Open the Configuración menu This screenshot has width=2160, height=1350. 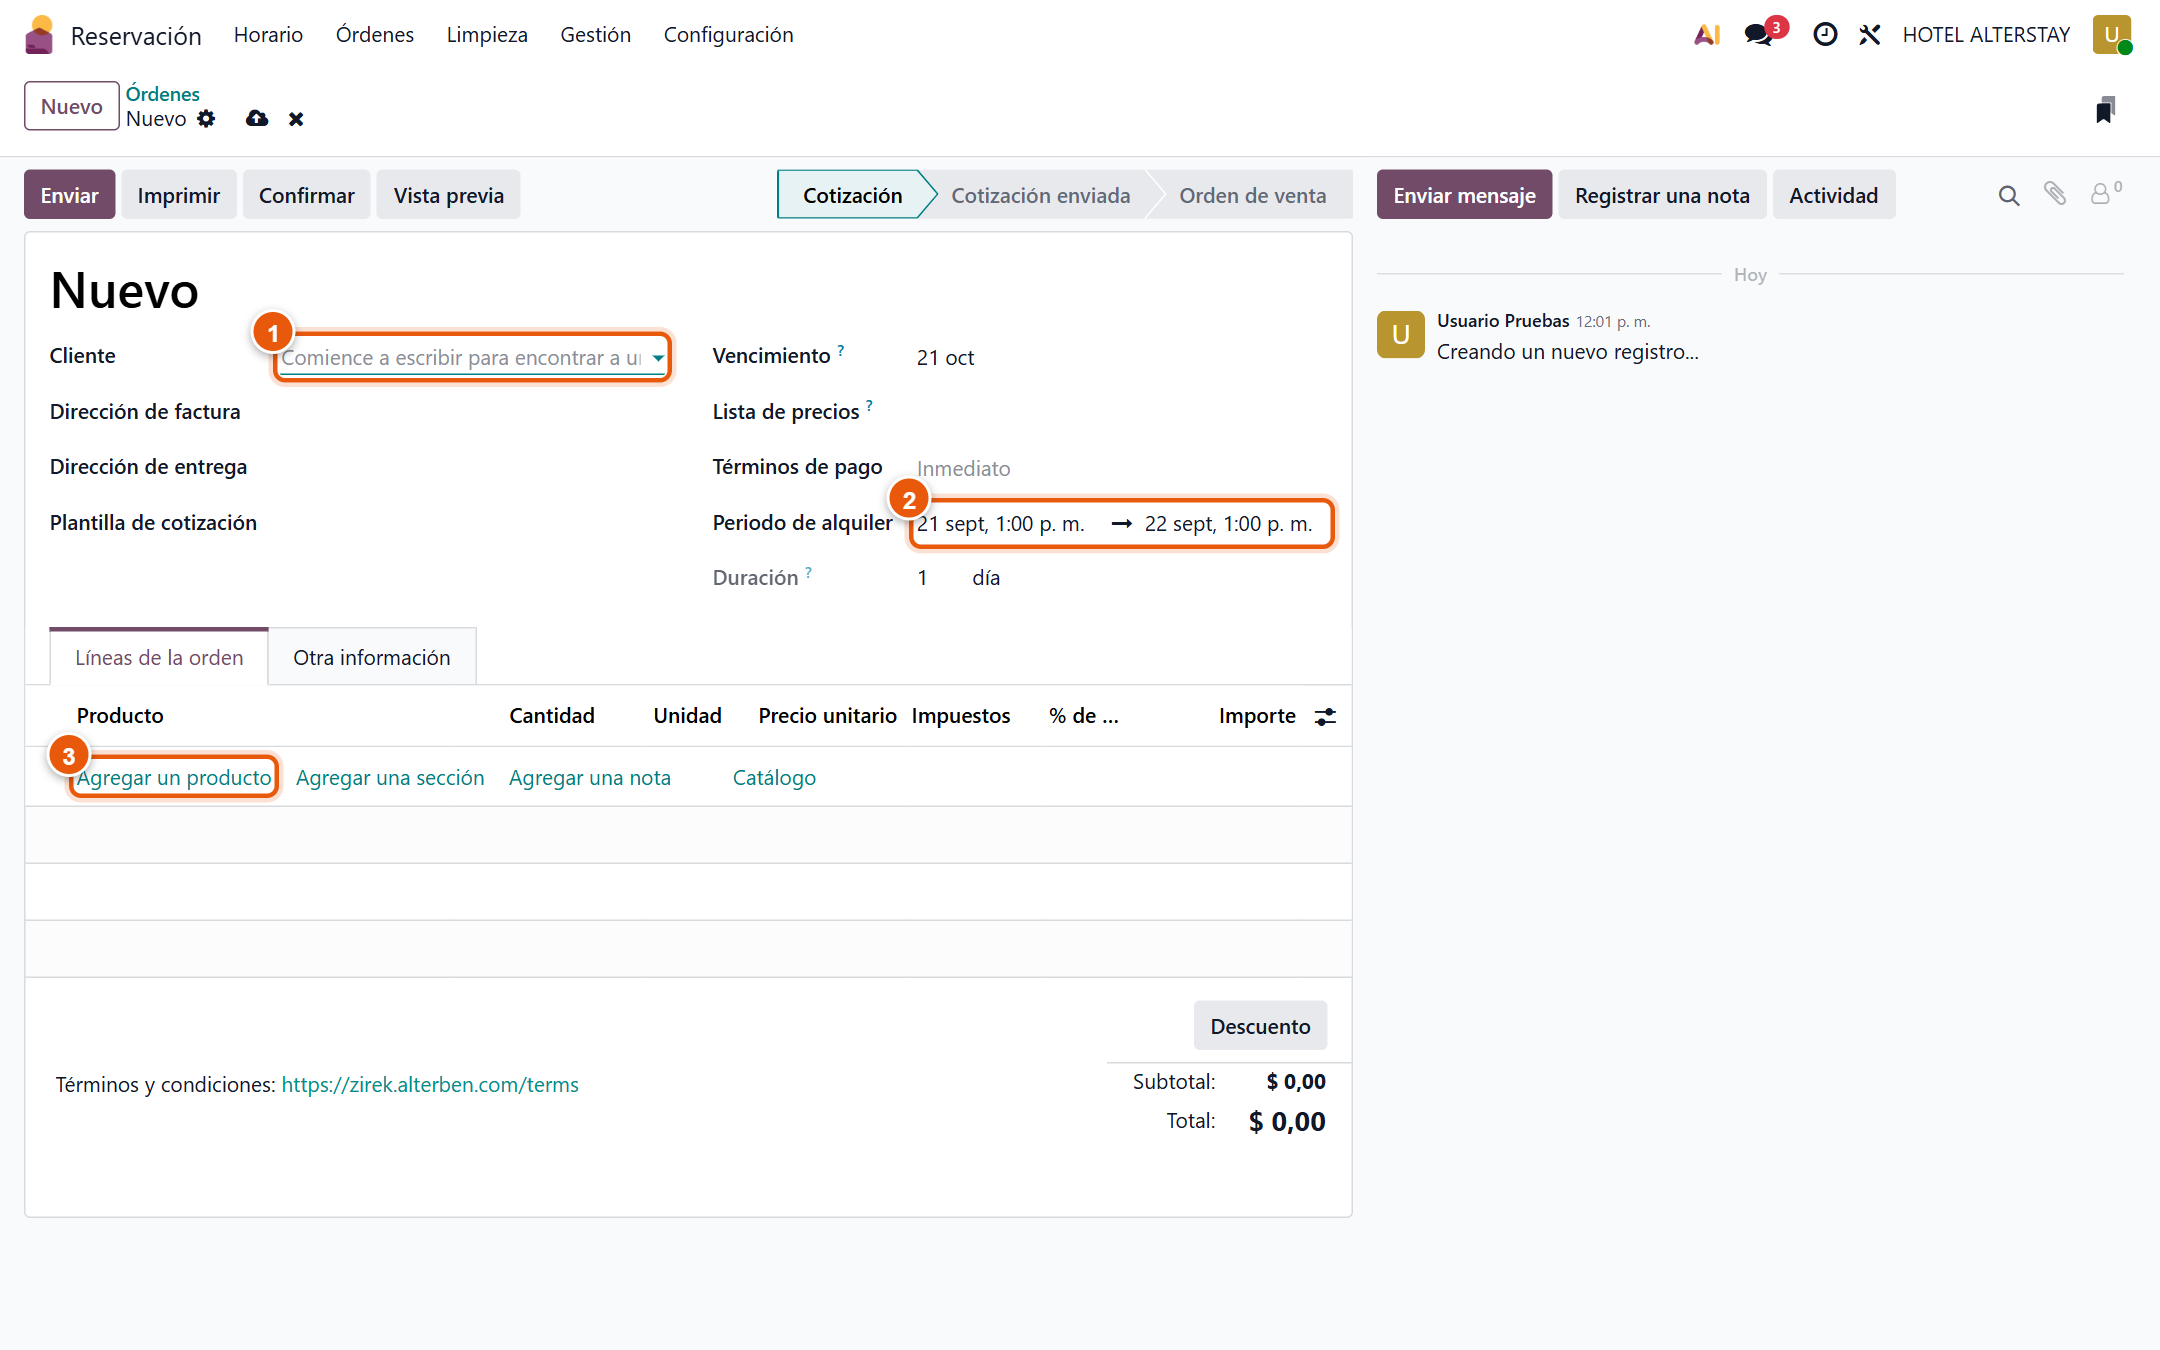(x=728, y=35)
